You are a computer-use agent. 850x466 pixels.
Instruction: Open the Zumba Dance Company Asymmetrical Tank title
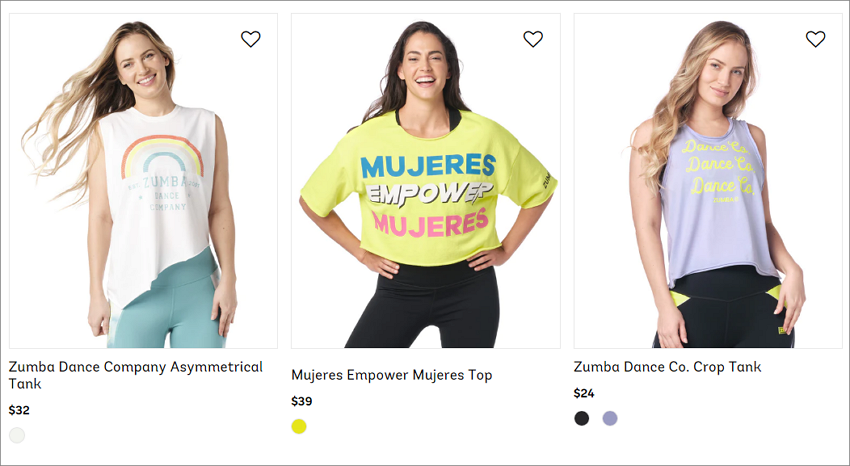(x=136, y=375)
